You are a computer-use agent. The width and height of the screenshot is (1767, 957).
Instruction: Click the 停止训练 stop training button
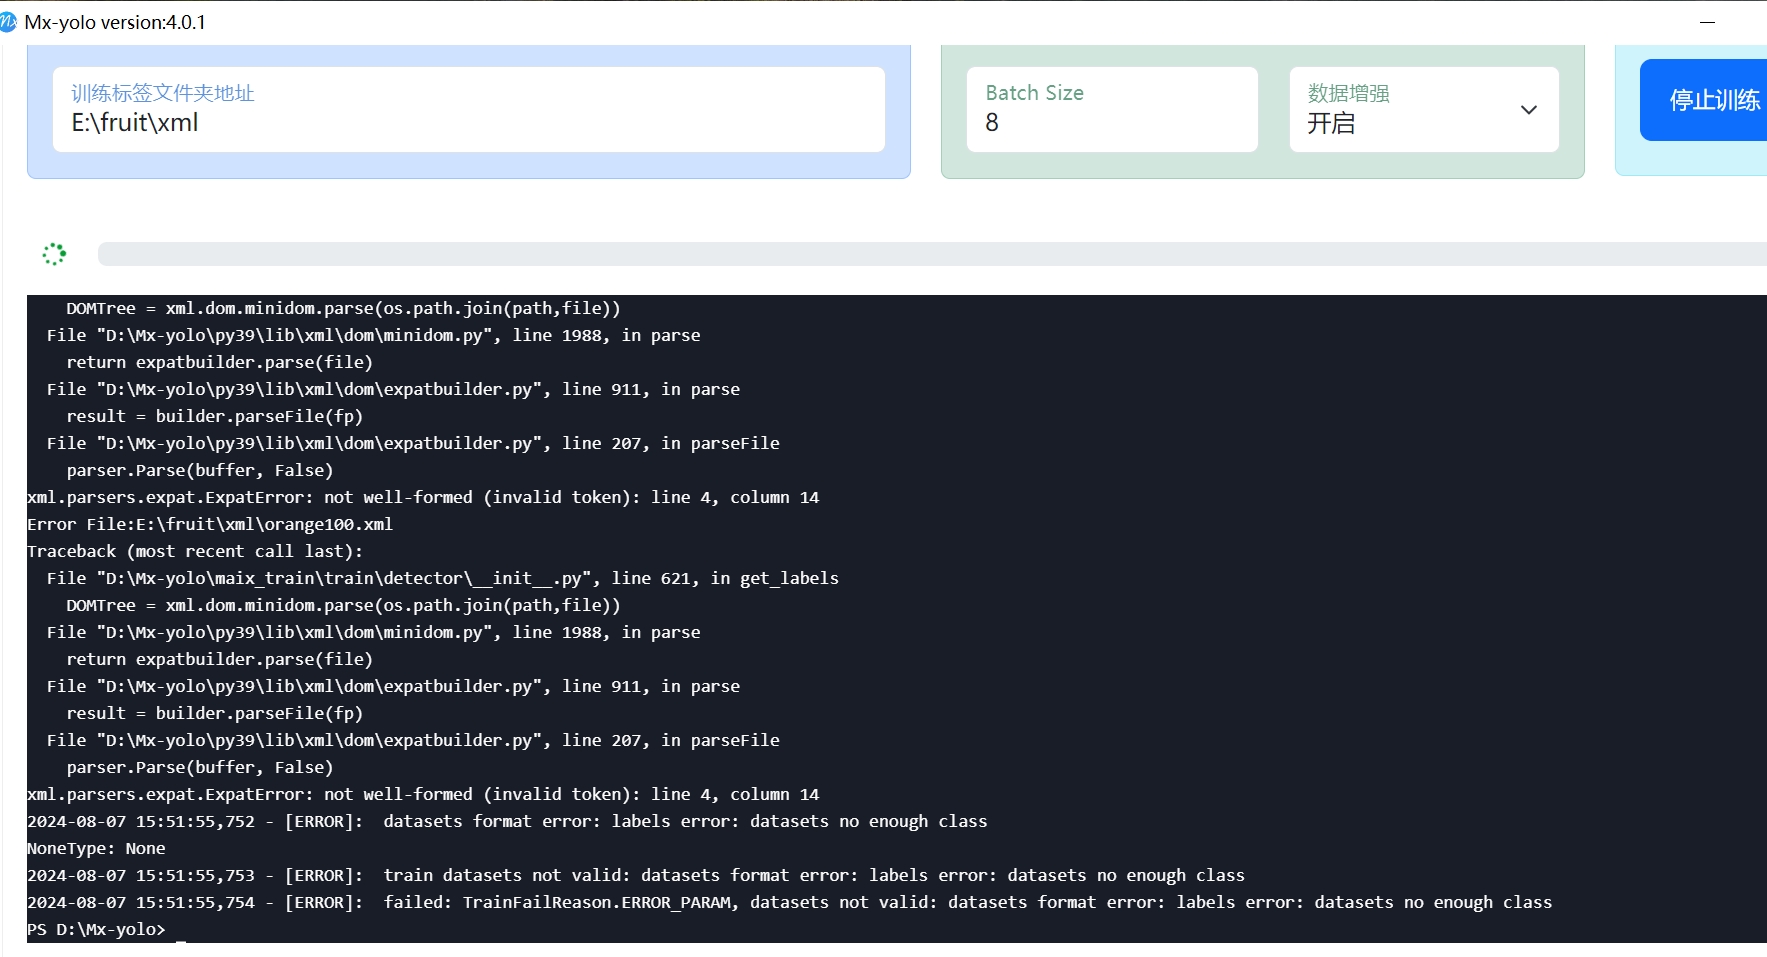(x=1703, y=100)
